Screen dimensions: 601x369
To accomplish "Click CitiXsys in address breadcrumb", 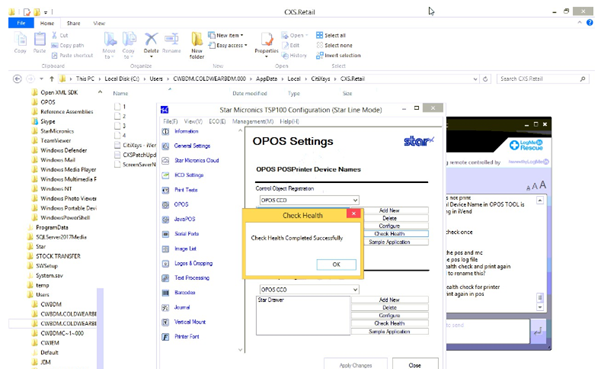I will 320,79.
